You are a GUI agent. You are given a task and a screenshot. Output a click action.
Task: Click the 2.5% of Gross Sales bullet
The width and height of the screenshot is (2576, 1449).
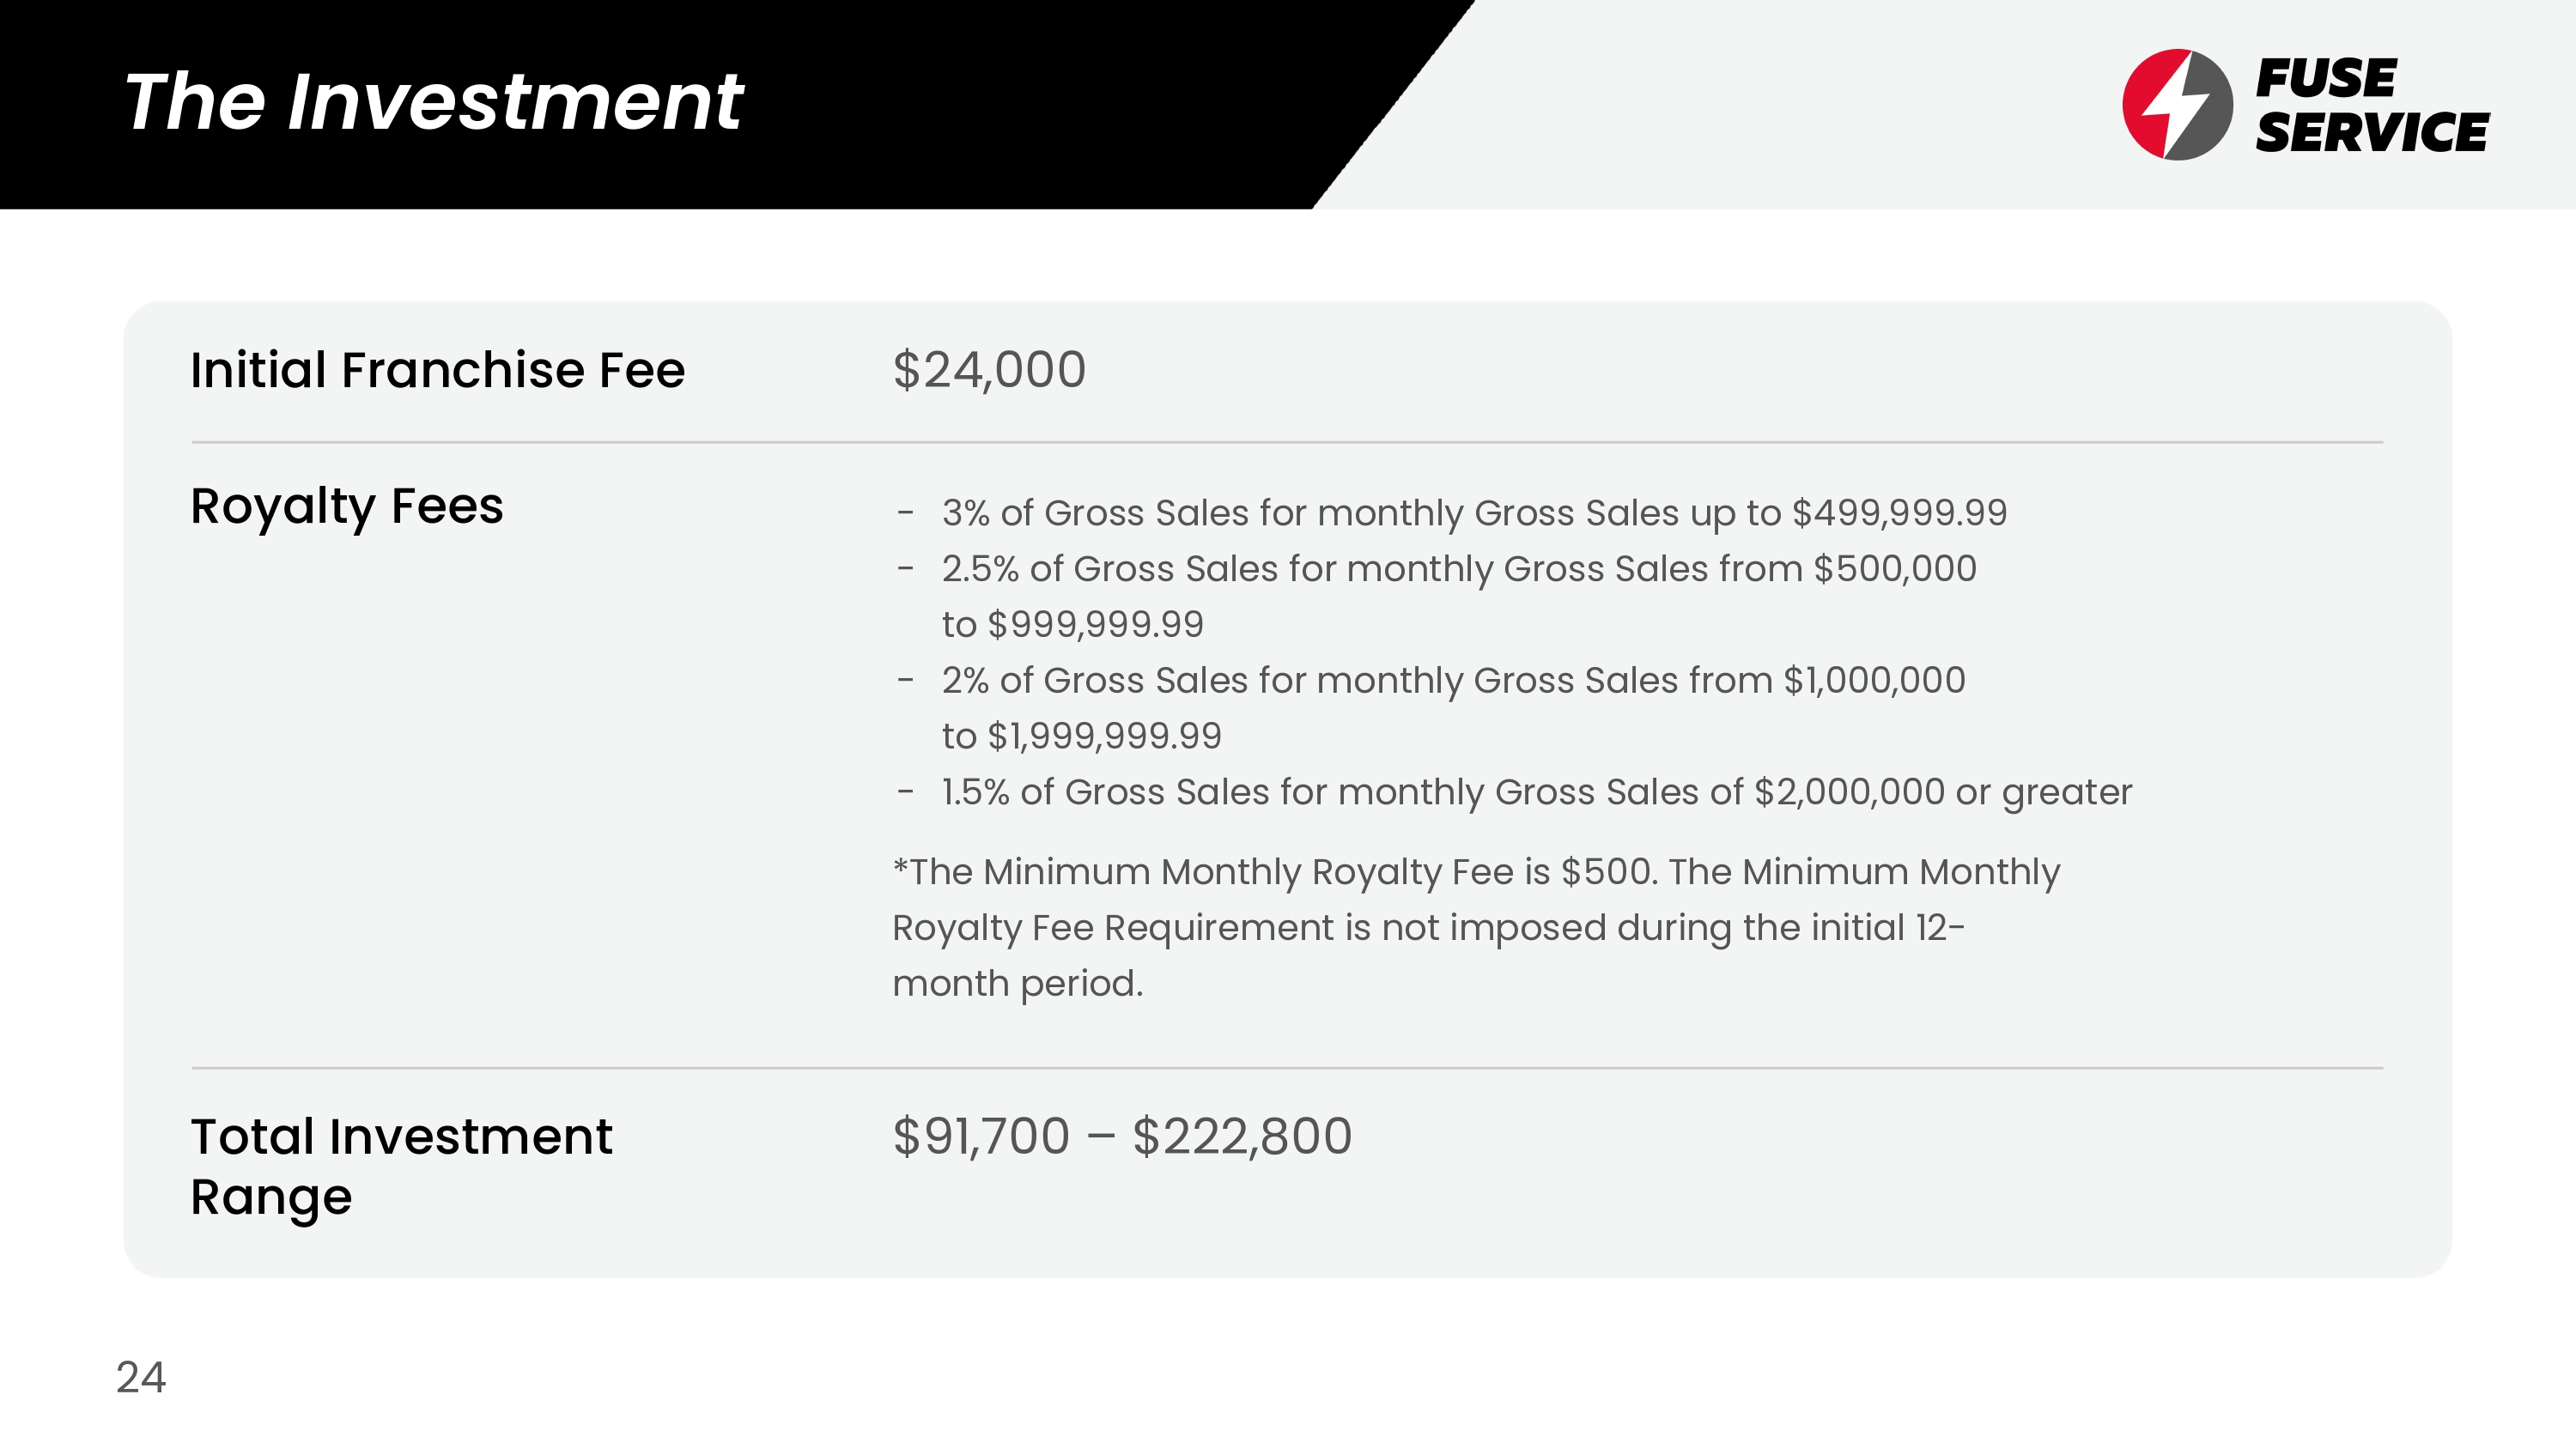click(1458, 569)
